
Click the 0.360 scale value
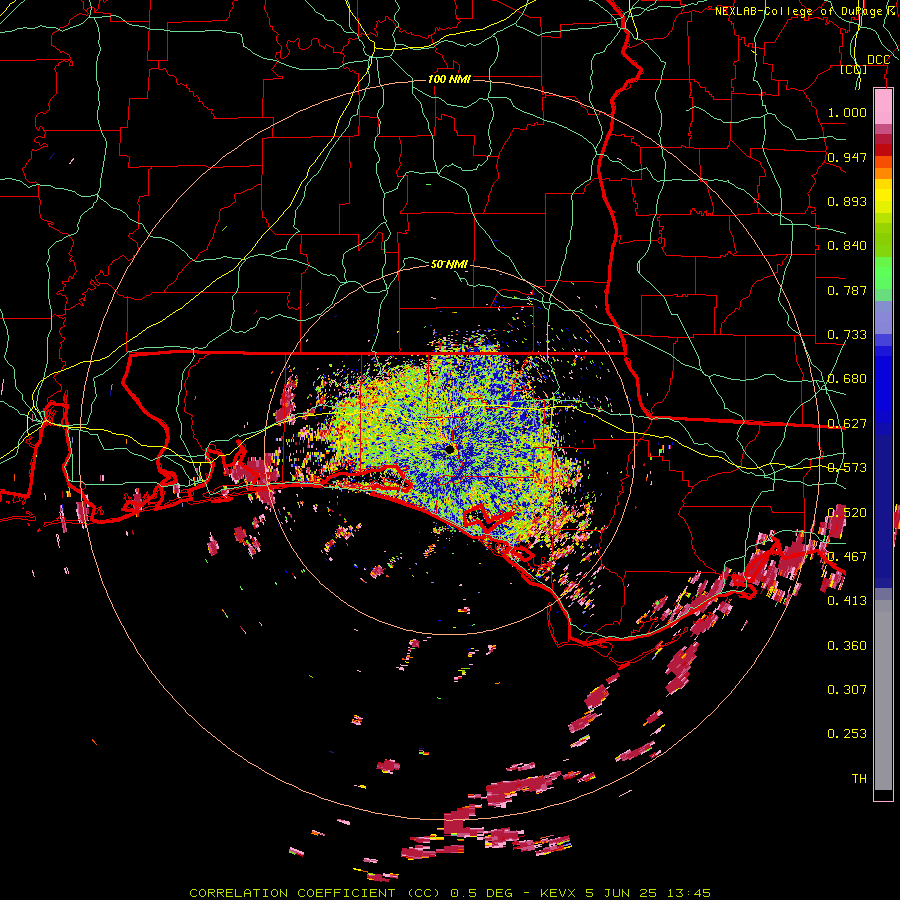coord(847,646)
